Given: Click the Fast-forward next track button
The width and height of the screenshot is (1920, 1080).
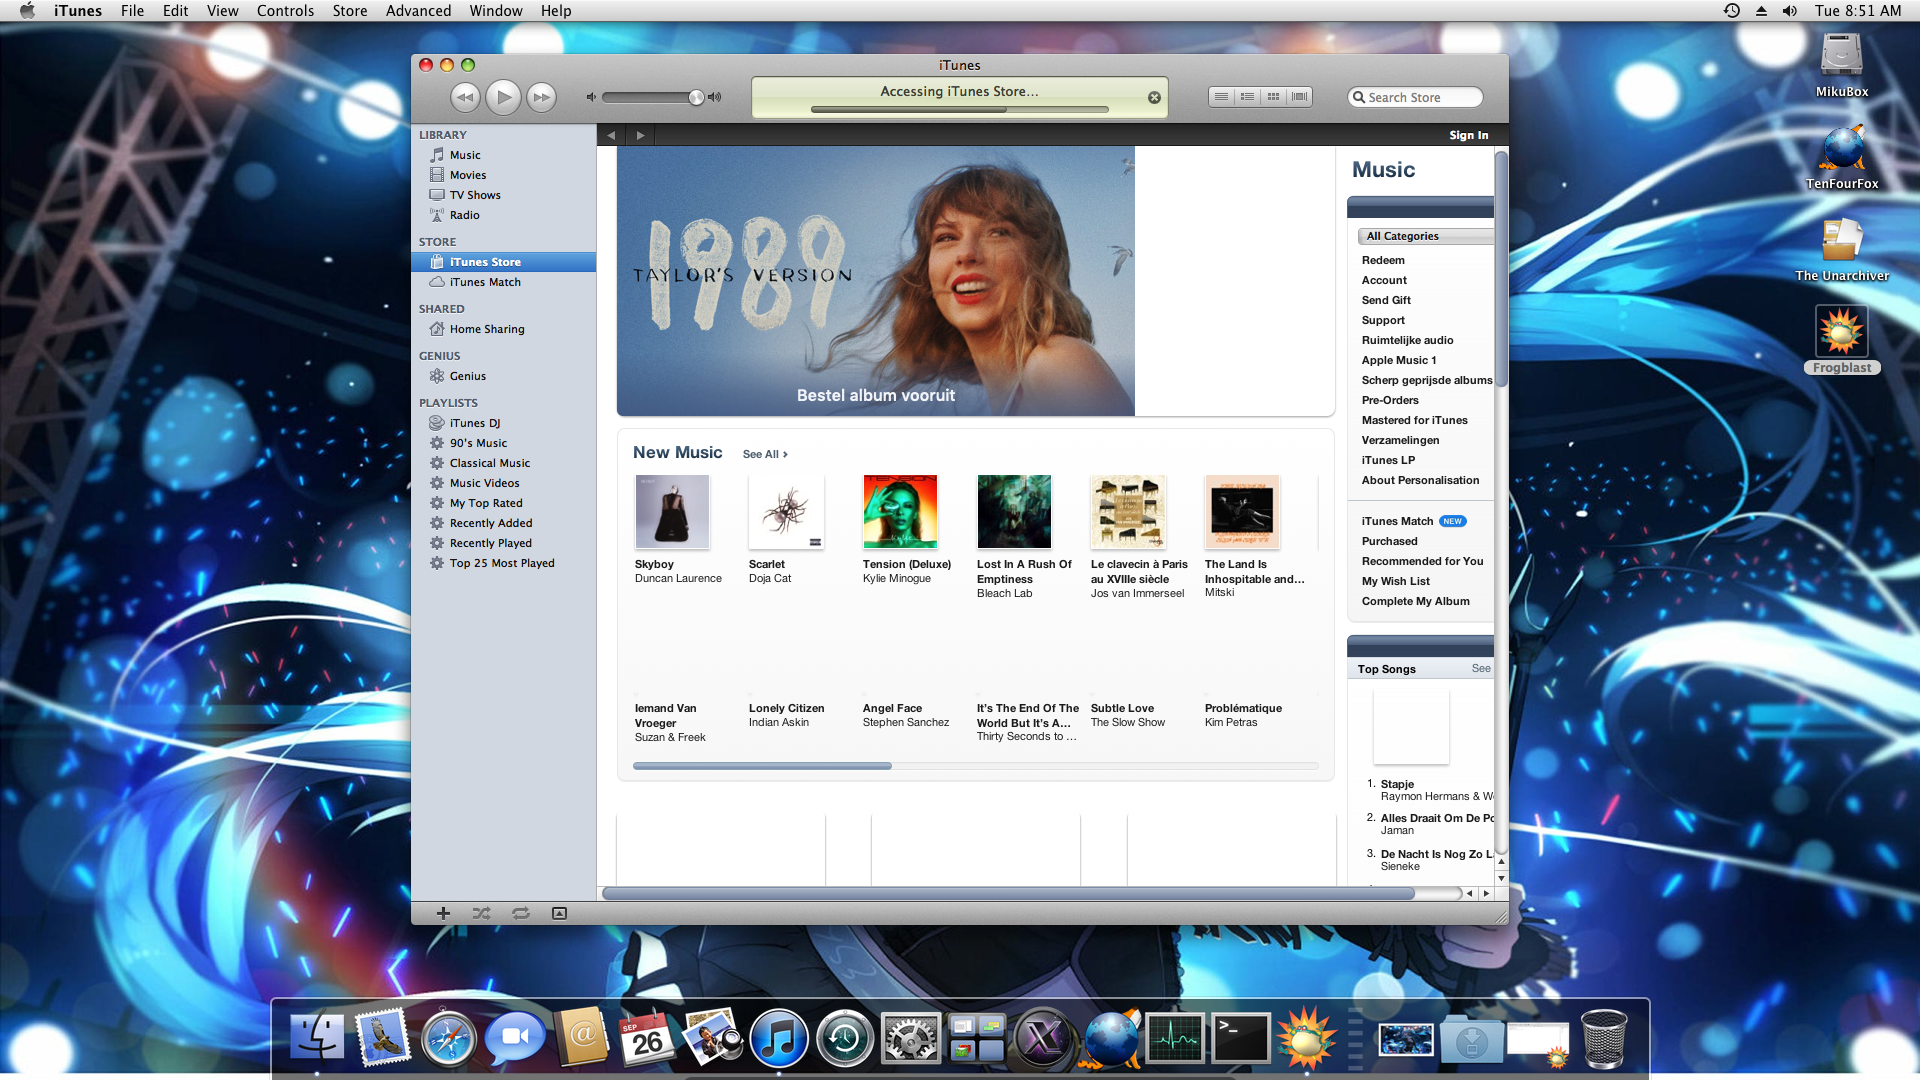Looking at the screenshot, I should pyautogui.click(x=541, y=97).
